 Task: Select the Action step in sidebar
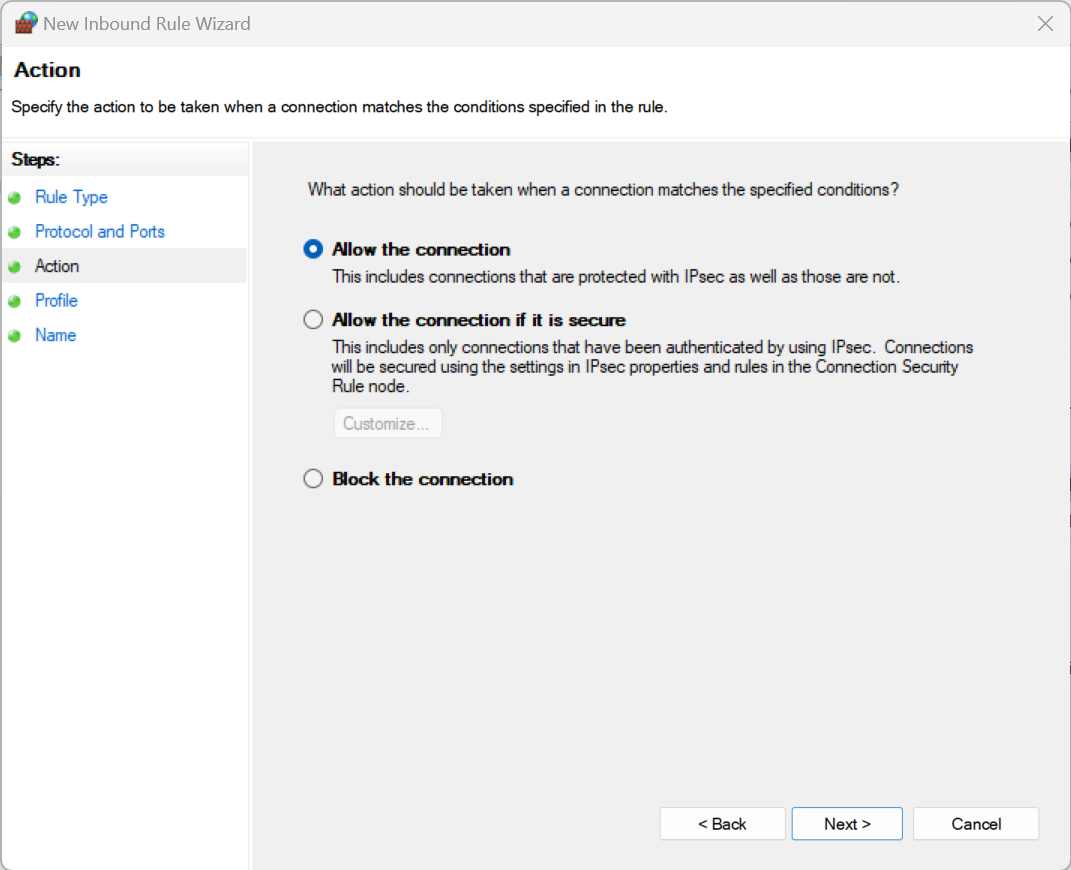tap(57, 266)
